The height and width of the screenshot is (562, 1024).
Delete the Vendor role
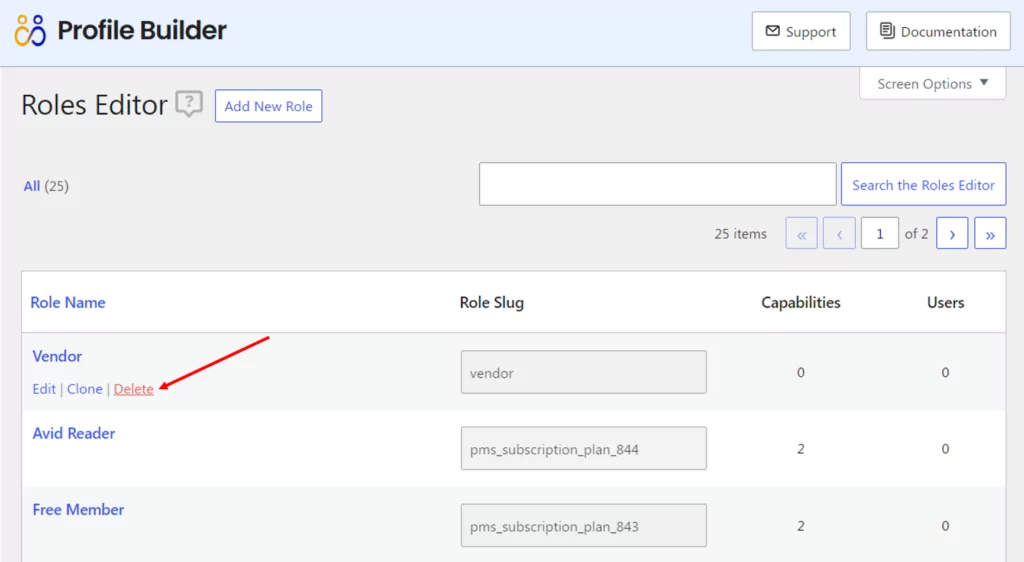pos(133,389)
